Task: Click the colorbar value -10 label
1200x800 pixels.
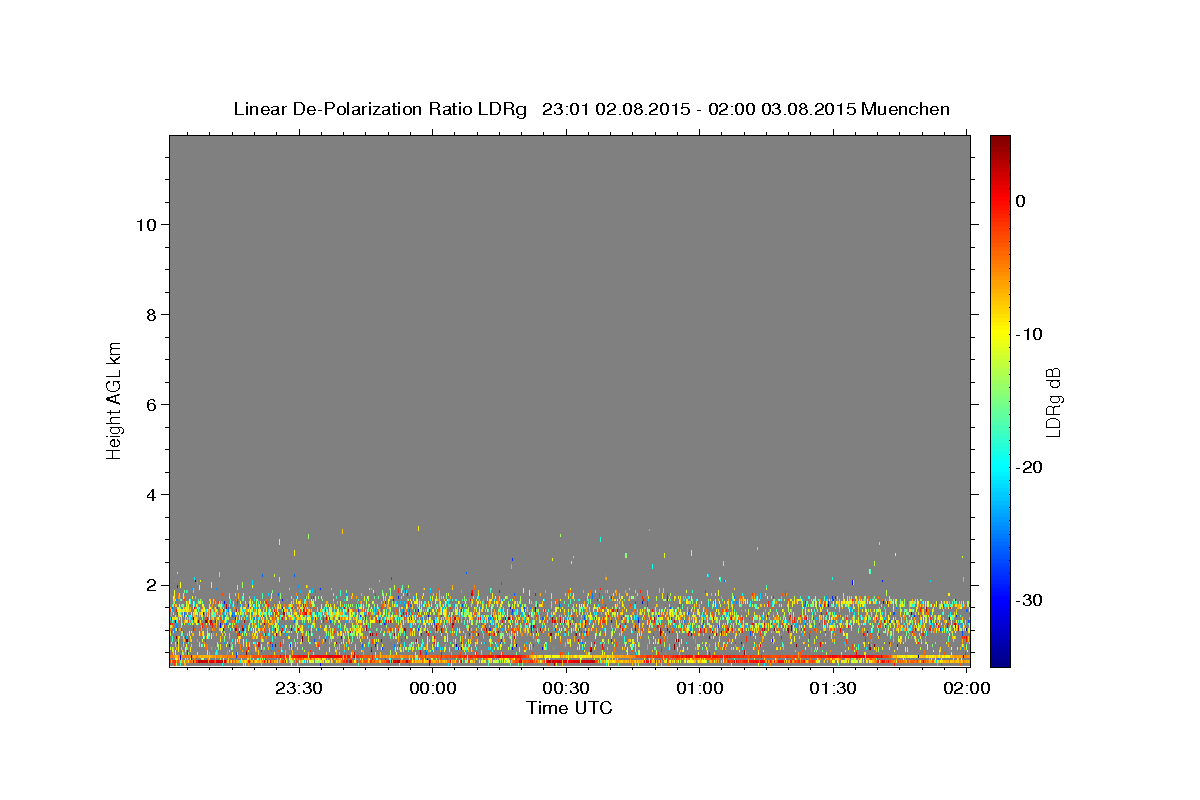Action: pos(1030,334)
